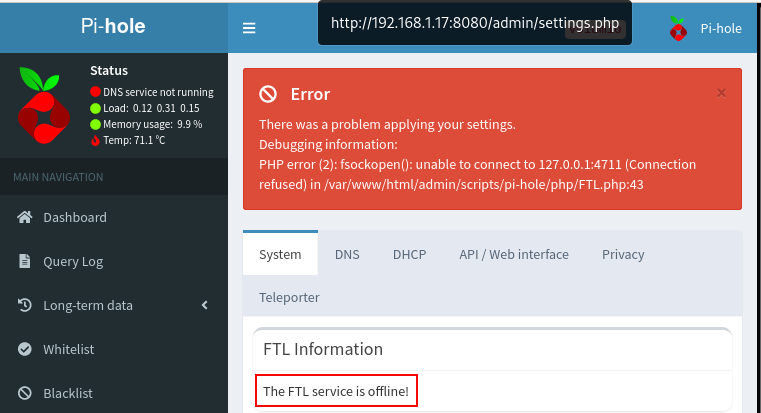Open the API / Web interface tab

coord(514,254)
